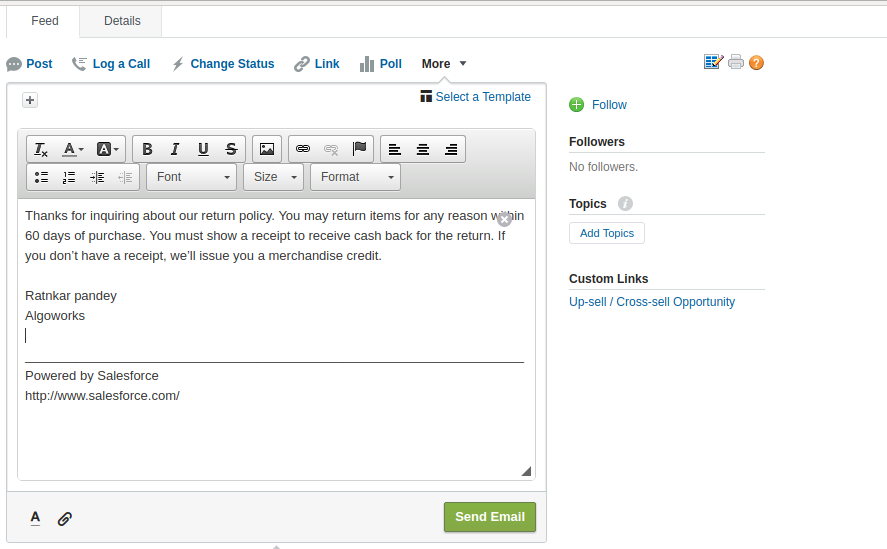Open the More menu
887x549 pixels.
tap(444, 64)
